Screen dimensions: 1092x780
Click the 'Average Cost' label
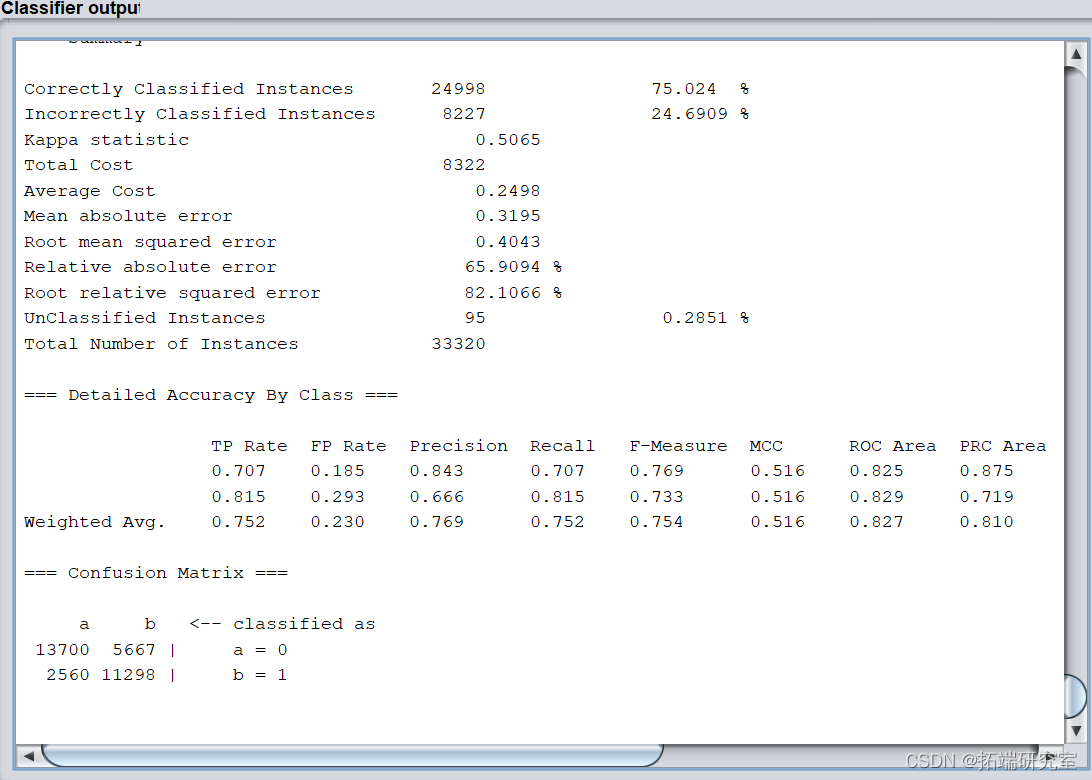(x=90, y=191)
